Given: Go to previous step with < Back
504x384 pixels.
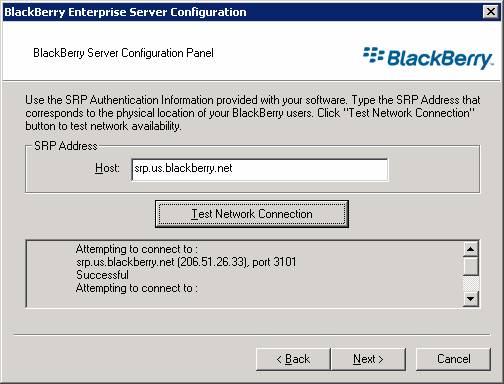Looking at the screenshot, I should point(293,359).
